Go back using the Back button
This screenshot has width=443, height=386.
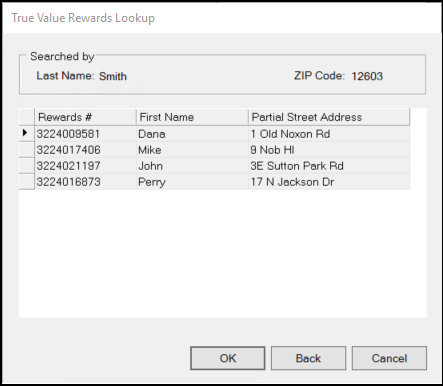coord(308,358)
